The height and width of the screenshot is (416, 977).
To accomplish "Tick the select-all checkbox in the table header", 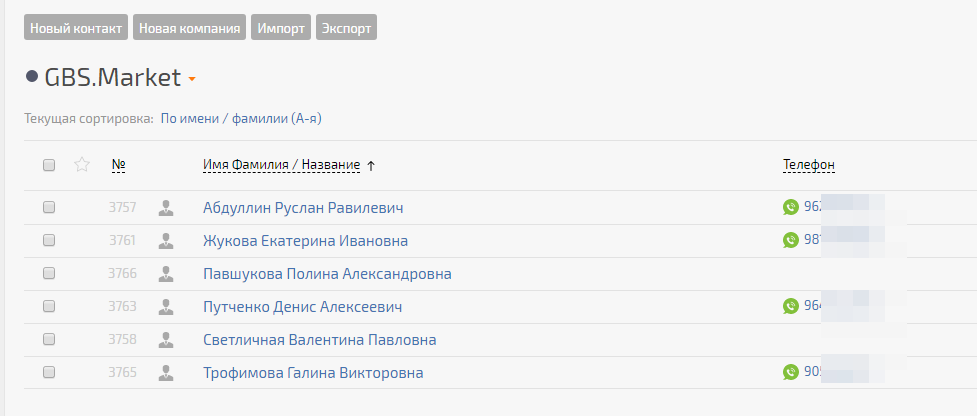I will pyautogui.click(x=49, y=166).
